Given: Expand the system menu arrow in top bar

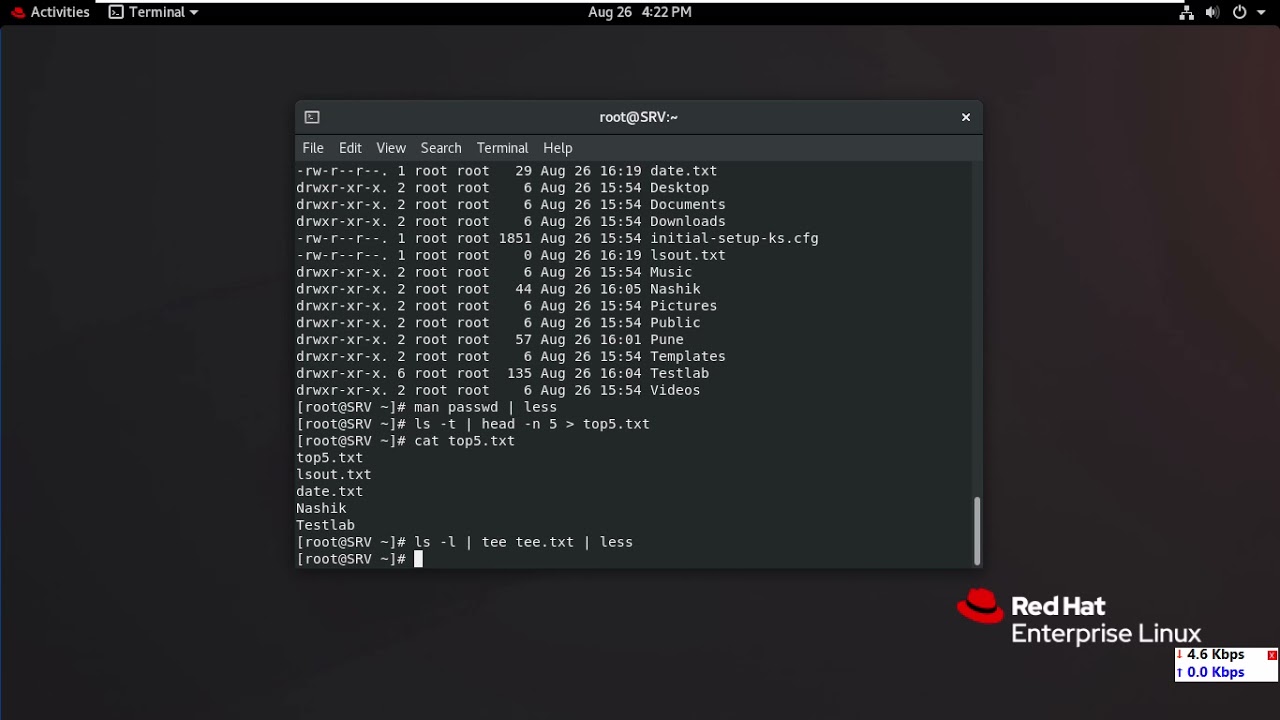Looking at the screenshot, I should tap(1259, 12).
